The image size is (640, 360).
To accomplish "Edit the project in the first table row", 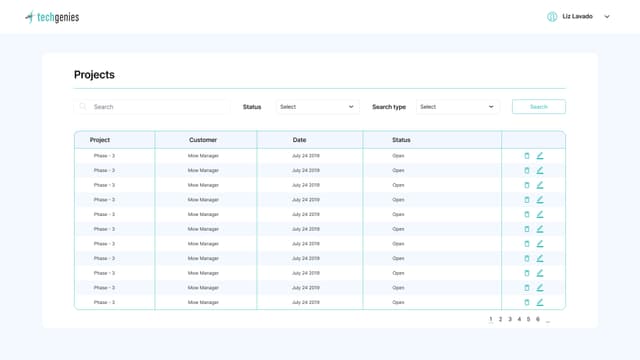I will point(540,156).
